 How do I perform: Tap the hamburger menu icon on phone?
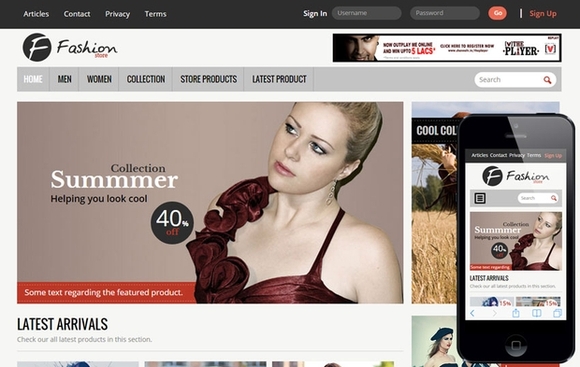point(480,198)
